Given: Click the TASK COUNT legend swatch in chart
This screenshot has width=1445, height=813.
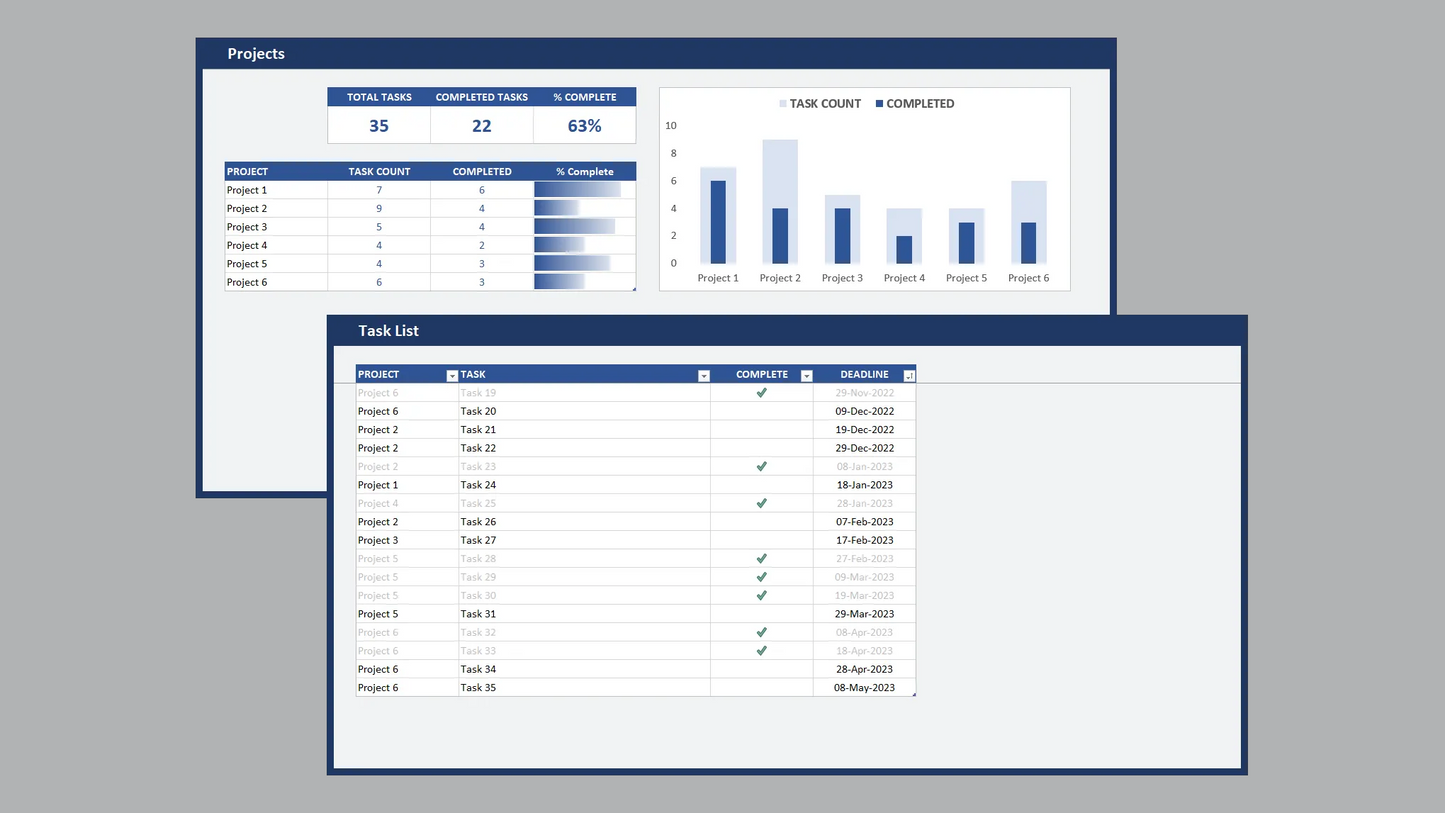Looking at the screenshot, I should click(783, 104).
